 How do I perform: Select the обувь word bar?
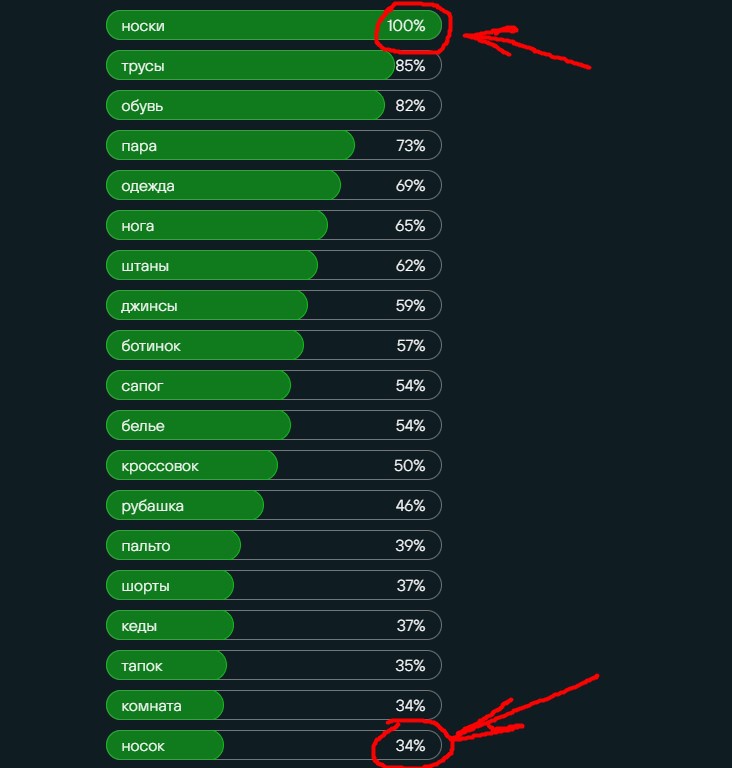point(273,105)
